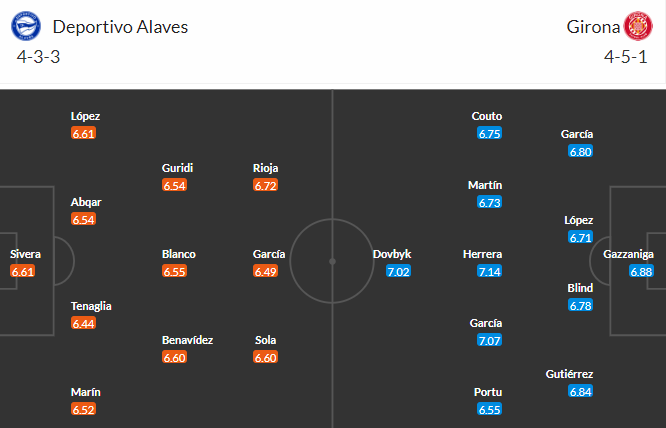Click Abqar's player name
Screen dimensions: 666x428
(86, 202)
